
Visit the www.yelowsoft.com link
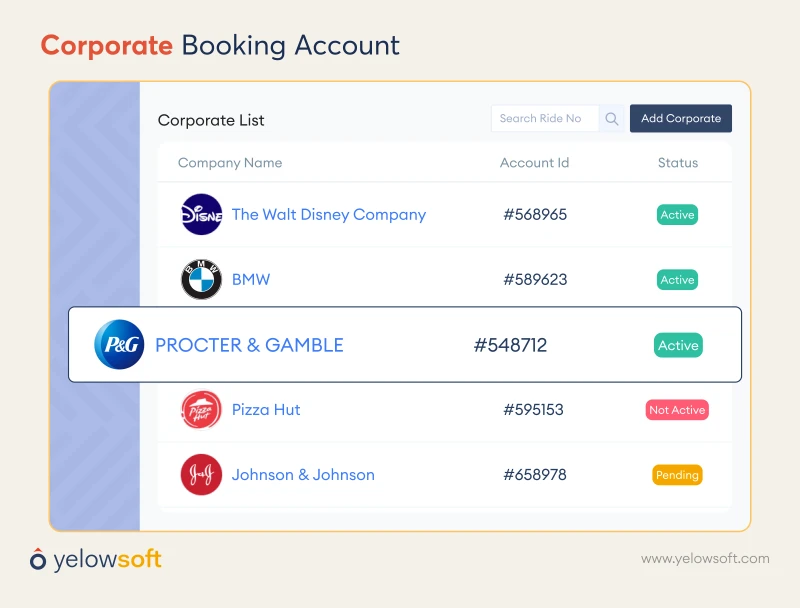705,559
